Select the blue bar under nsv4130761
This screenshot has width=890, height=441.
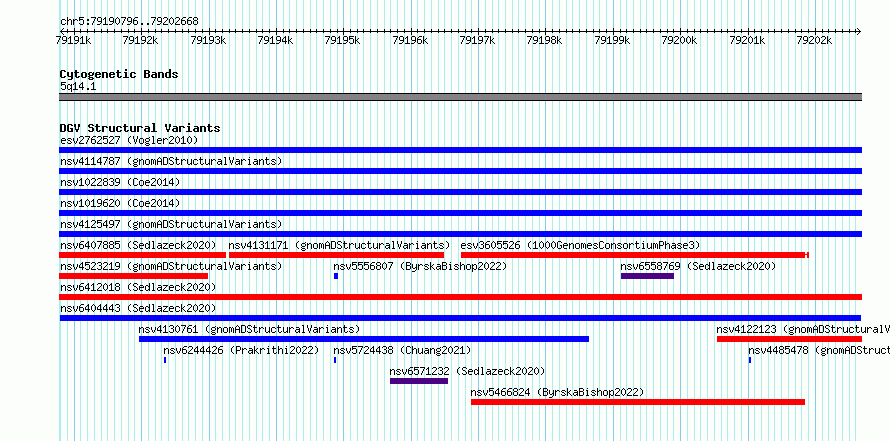[x=364, y=339]
